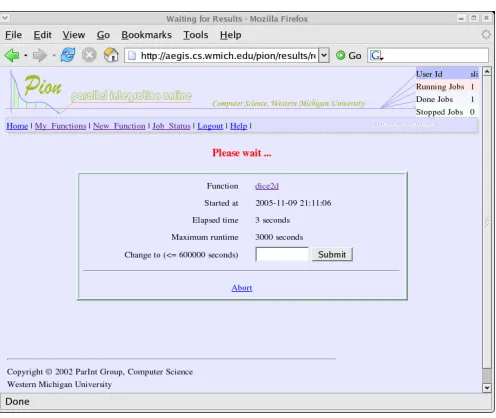
Task: Open the window menu icon in title bar
Action: [5, 18]
